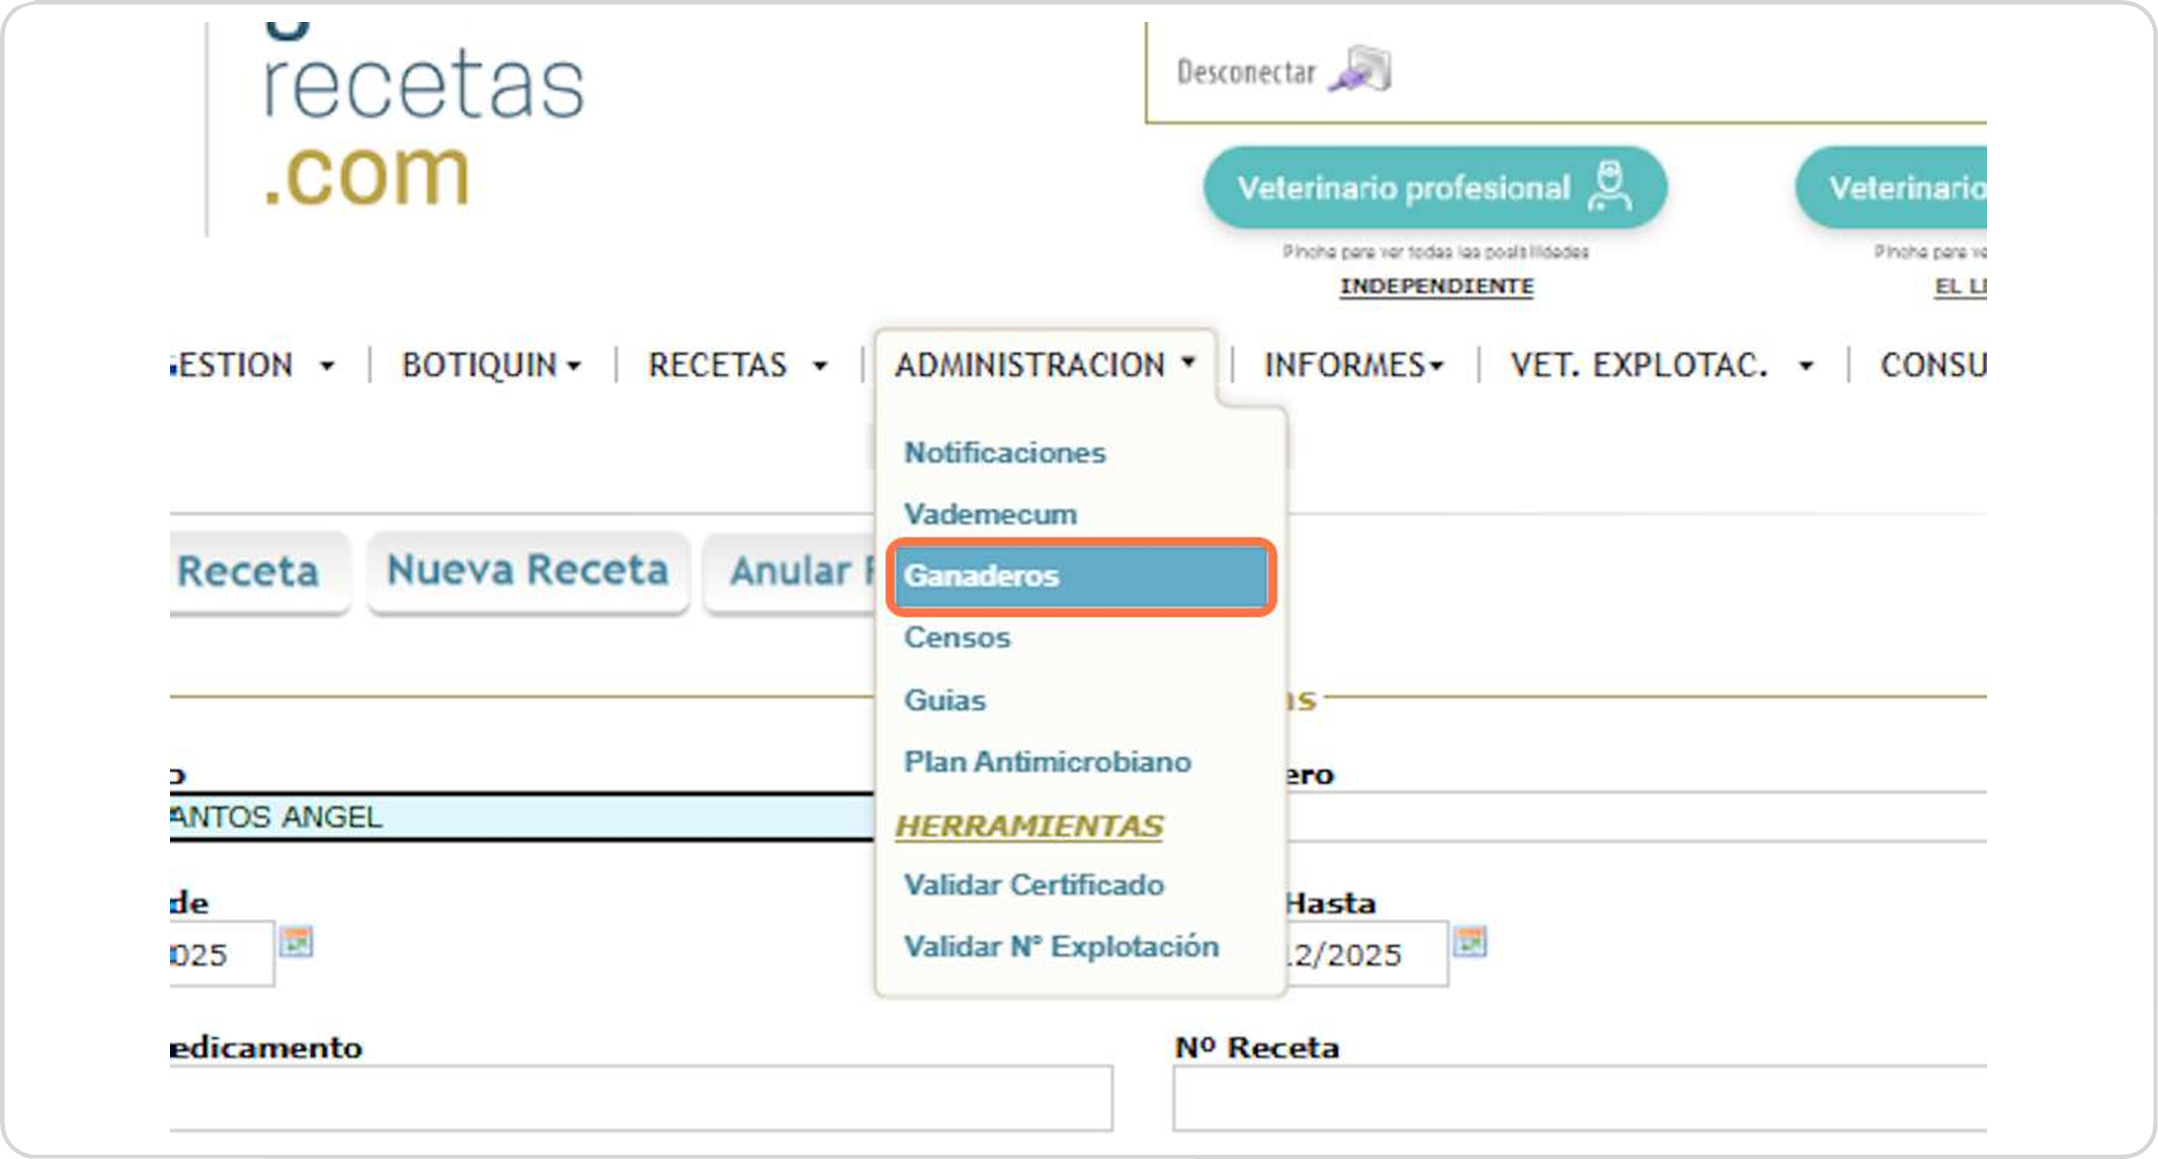Viewport: 2158px width, 1159px height.
Task: Expand the RECETAS dropdown menu
Action: coord(738,366)
